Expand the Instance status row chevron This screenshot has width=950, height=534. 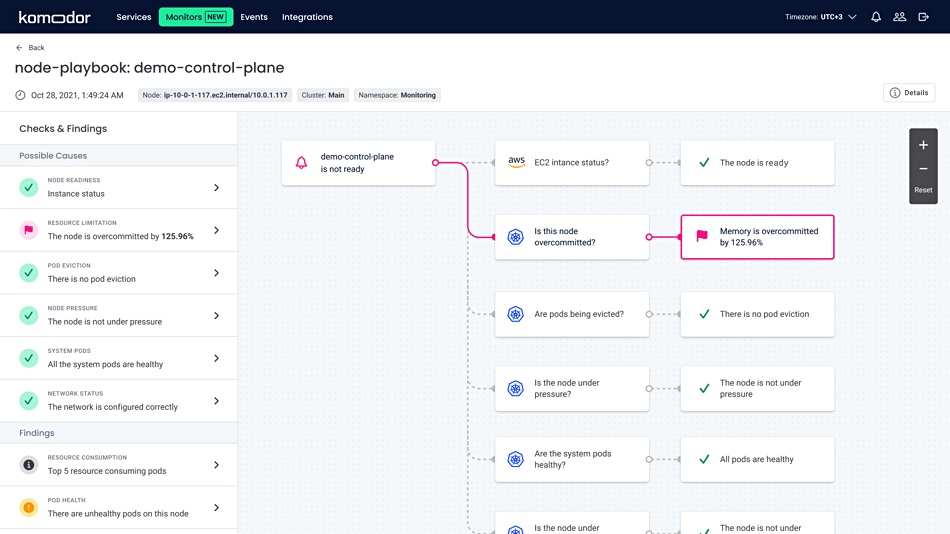click(x=216, y=187)
